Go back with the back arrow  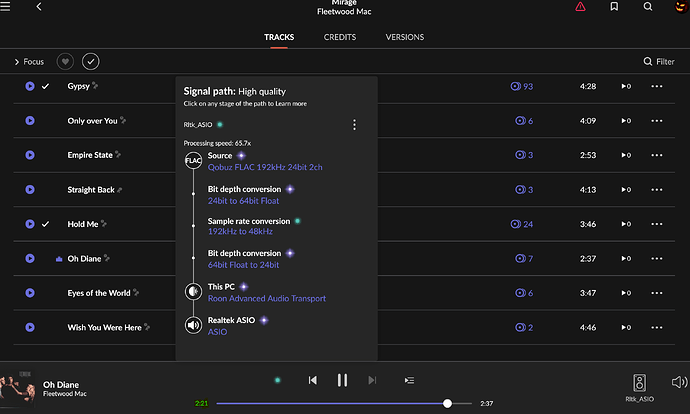(39, 7)
